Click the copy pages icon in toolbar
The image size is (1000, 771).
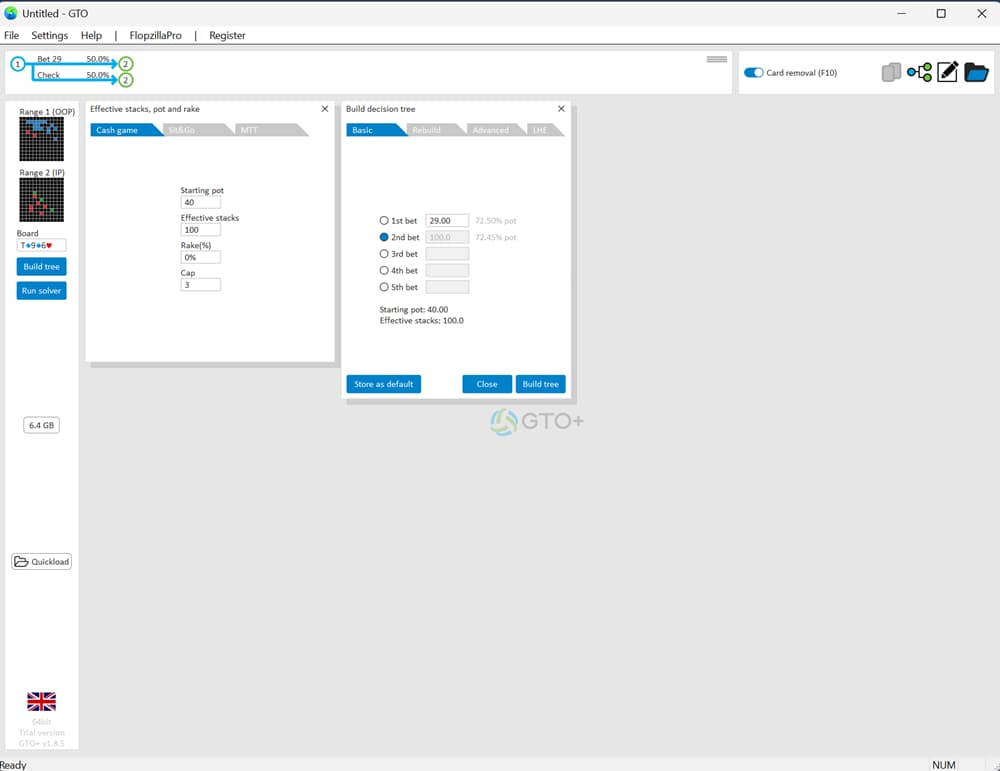tap(891, 73)
